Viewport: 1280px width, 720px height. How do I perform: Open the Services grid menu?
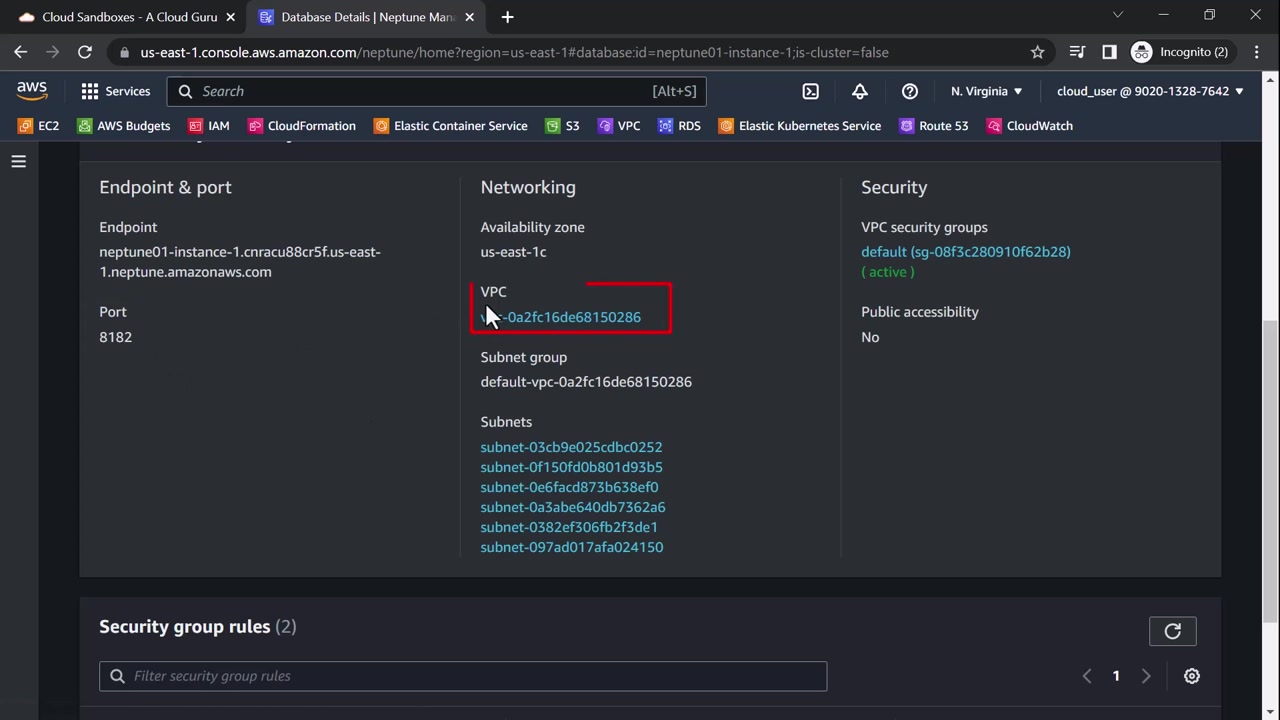point(115,91)
